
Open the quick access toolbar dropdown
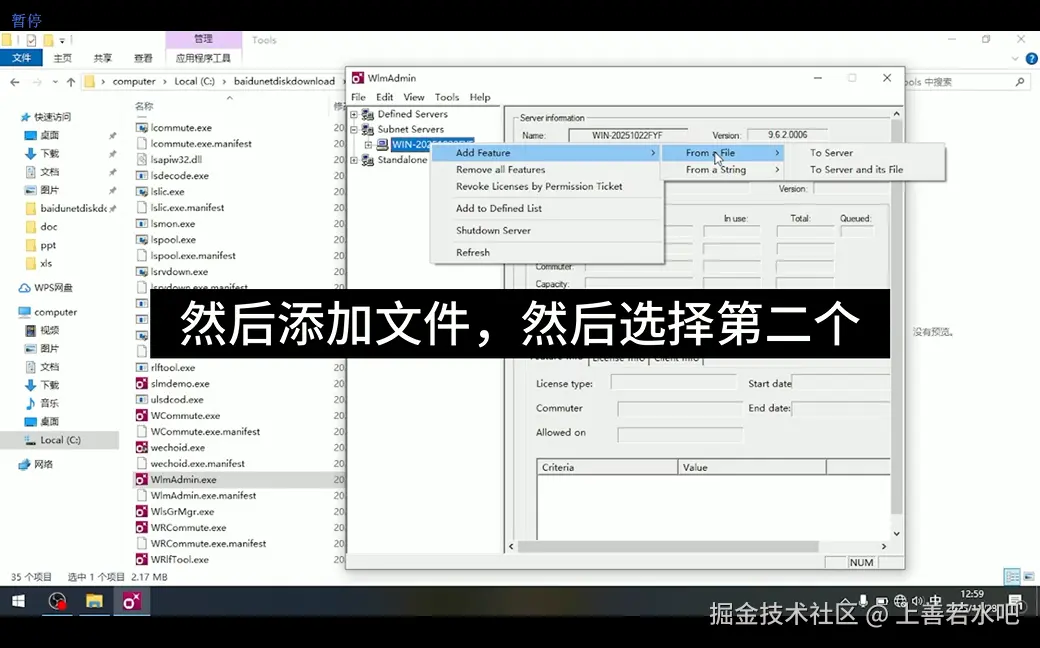click(62, 40)
